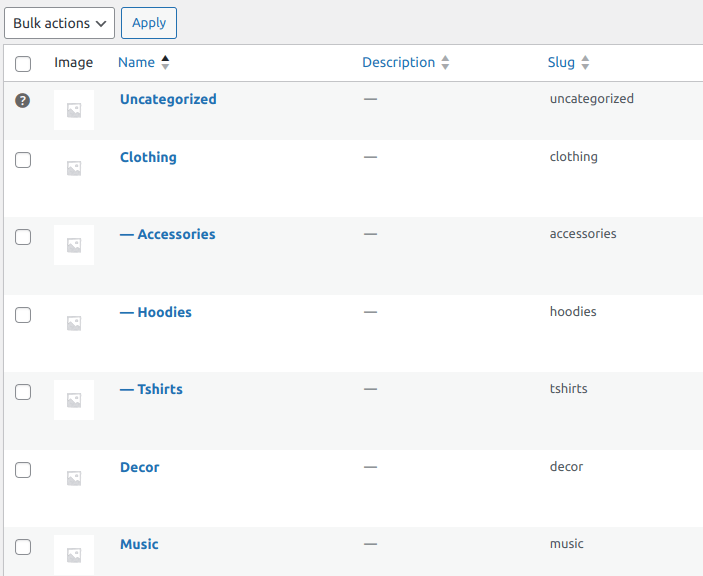Viewport: 703px width, 576px height.
Task: Click the 'uncategorized' slug text
Action: pyautogui.click(x=592, y=99)
